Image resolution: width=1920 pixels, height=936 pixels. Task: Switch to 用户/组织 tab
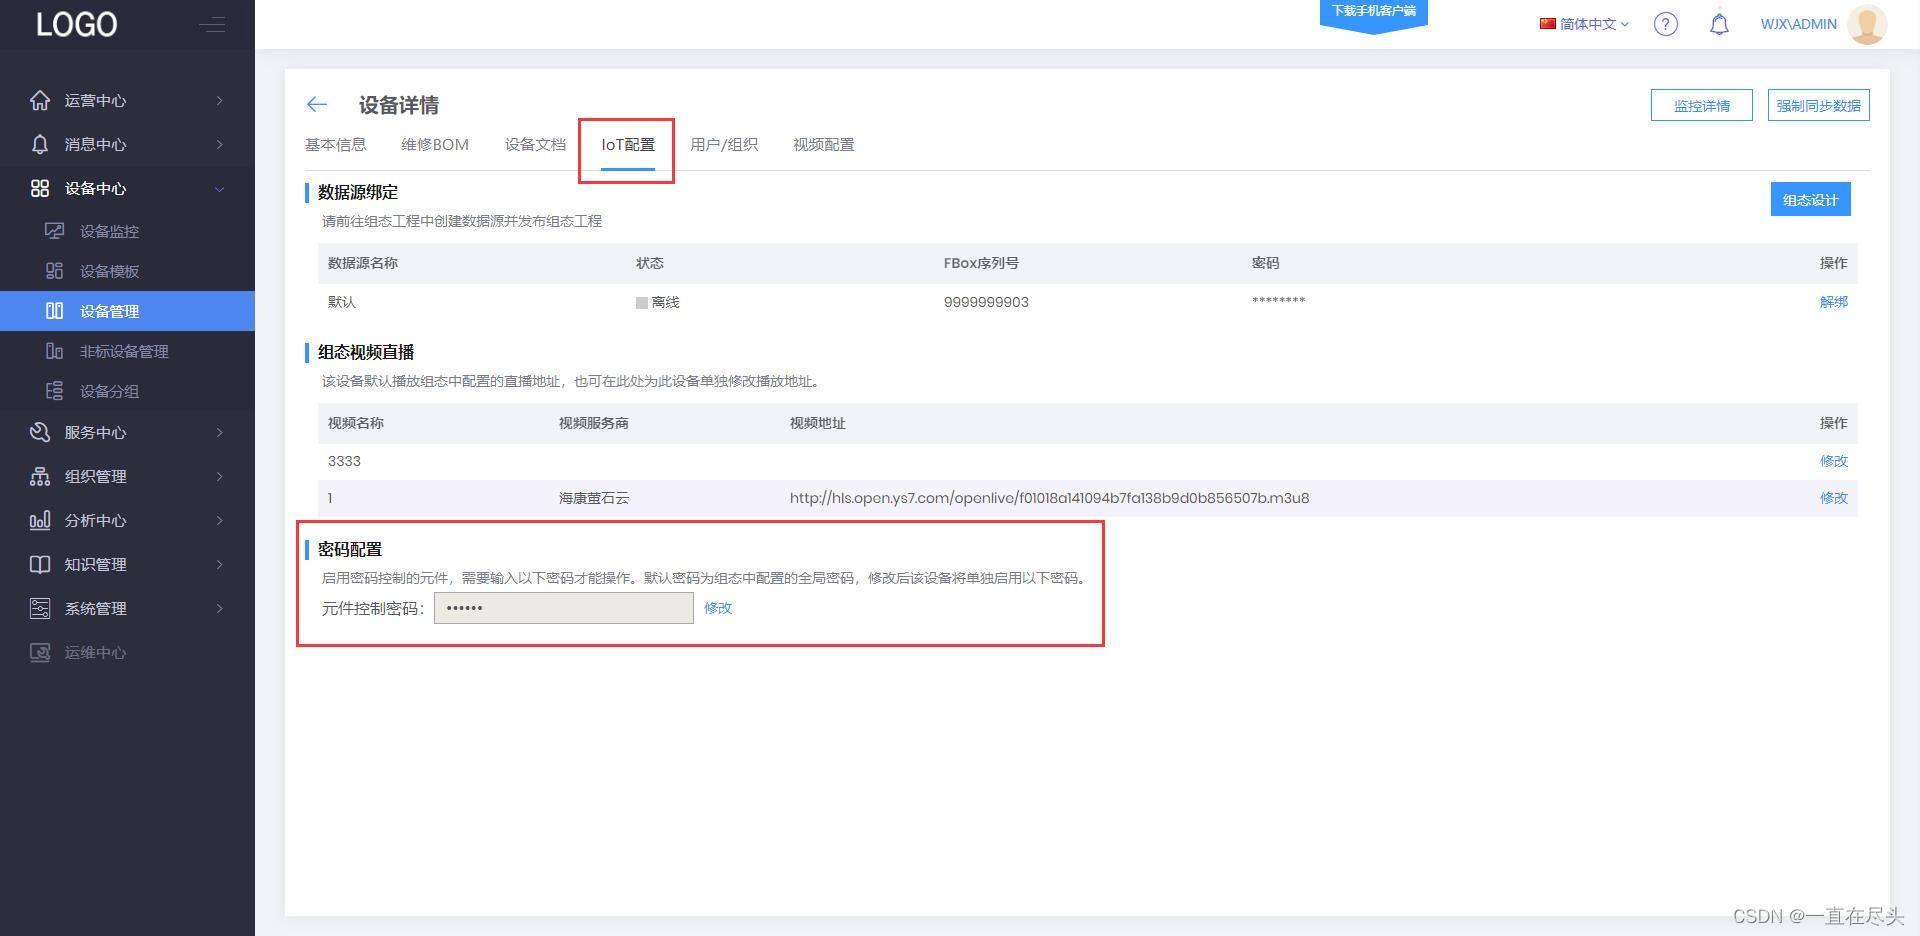724,144
